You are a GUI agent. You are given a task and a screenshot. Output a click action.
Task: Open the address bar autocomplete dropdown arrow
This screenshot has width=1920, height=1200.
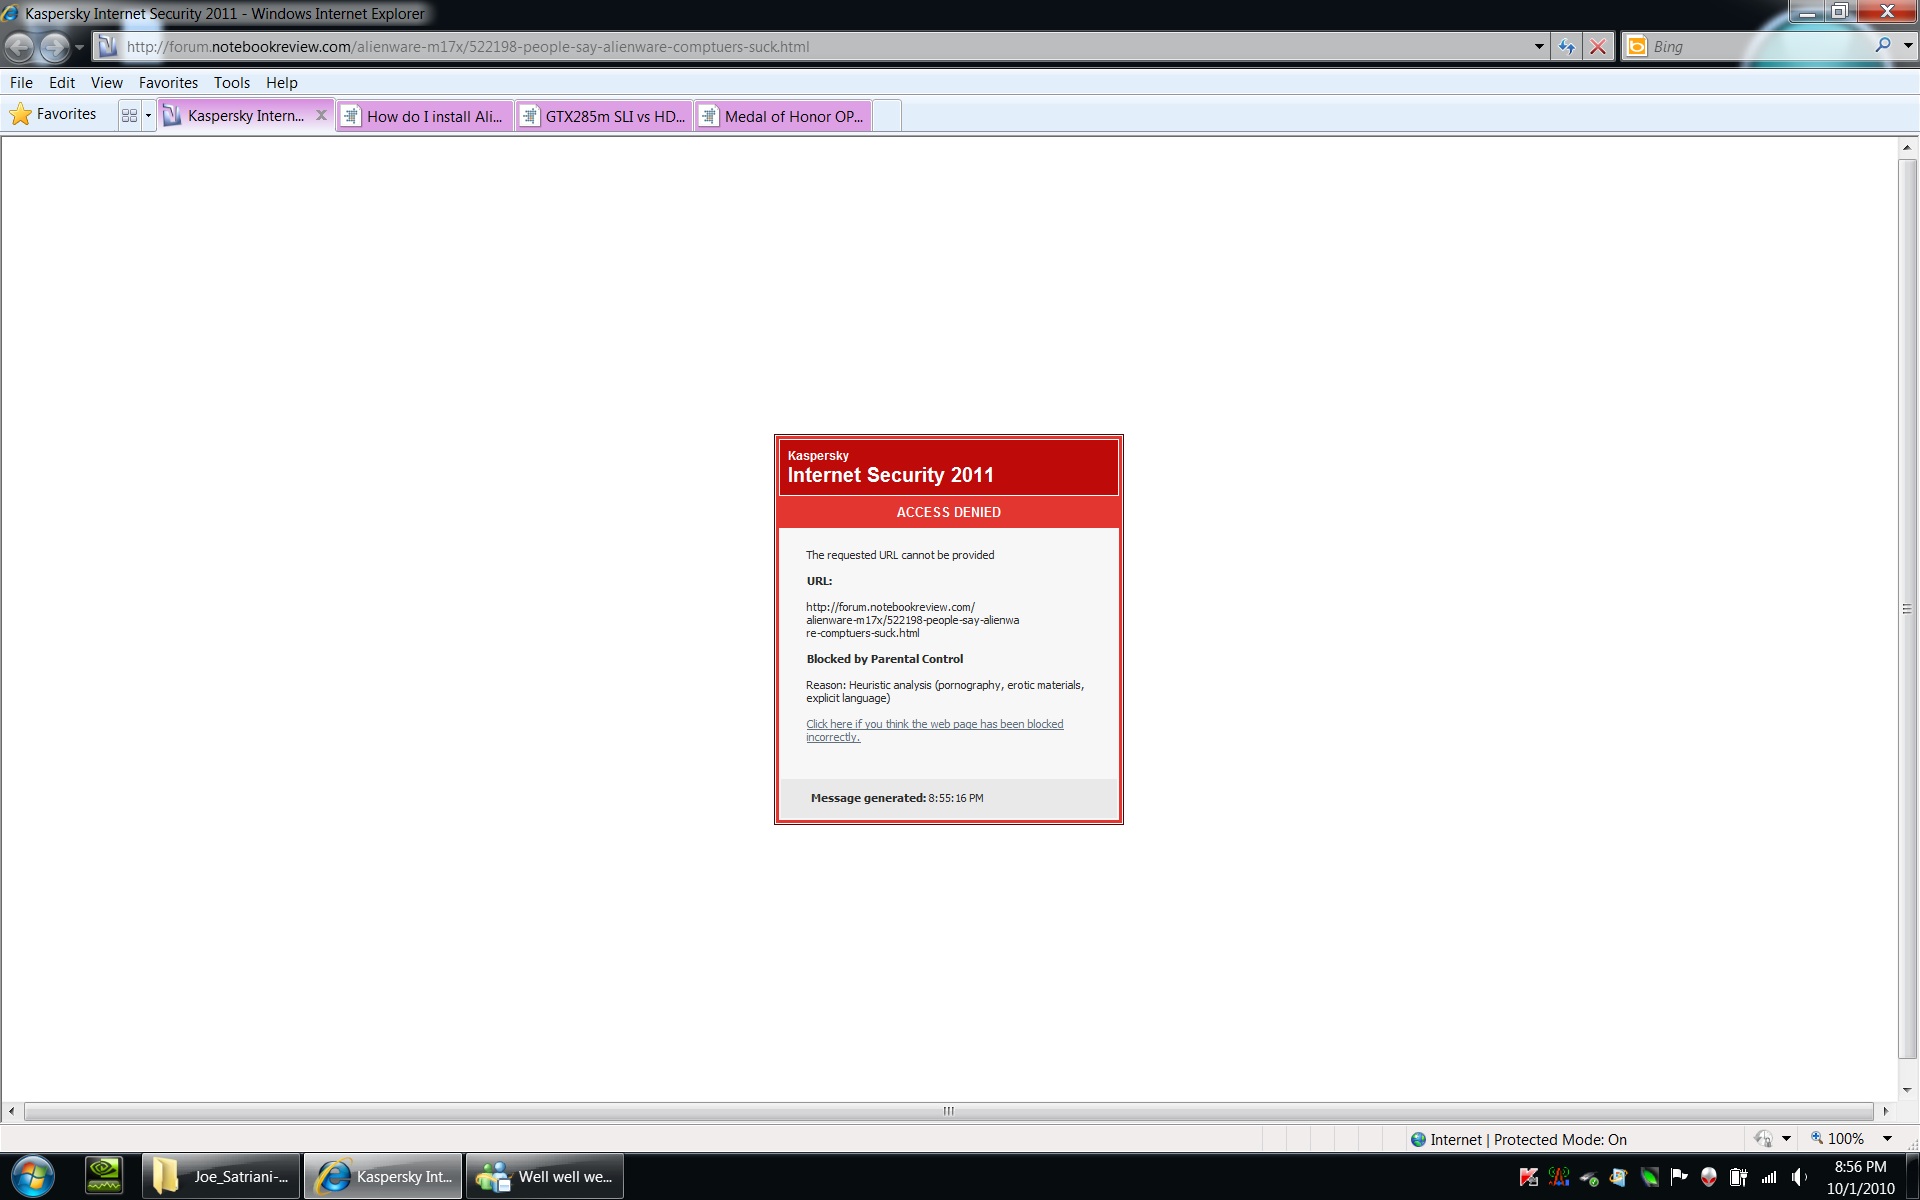(x=1538, y=46)
